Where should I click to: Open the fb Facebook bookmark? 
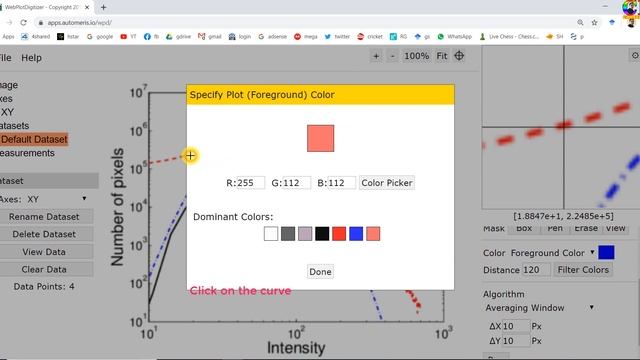[x=151, y=37]
